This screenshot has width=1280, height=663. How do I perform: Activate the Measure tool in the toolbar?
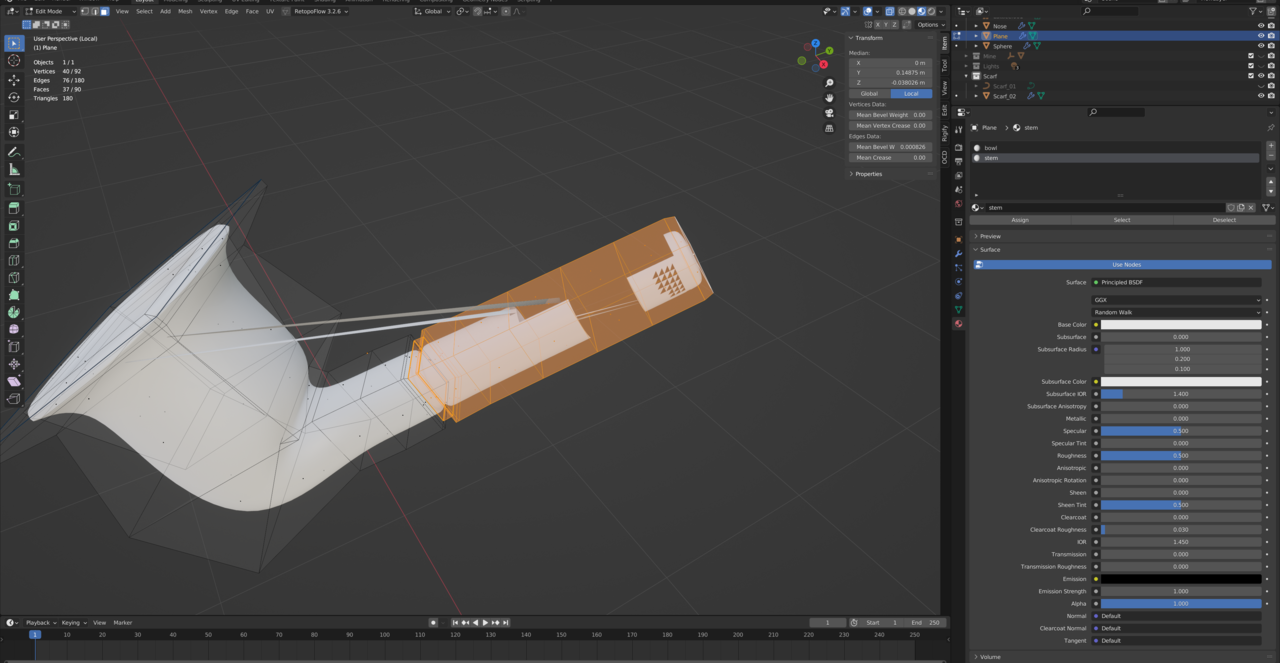pos(13,170)
